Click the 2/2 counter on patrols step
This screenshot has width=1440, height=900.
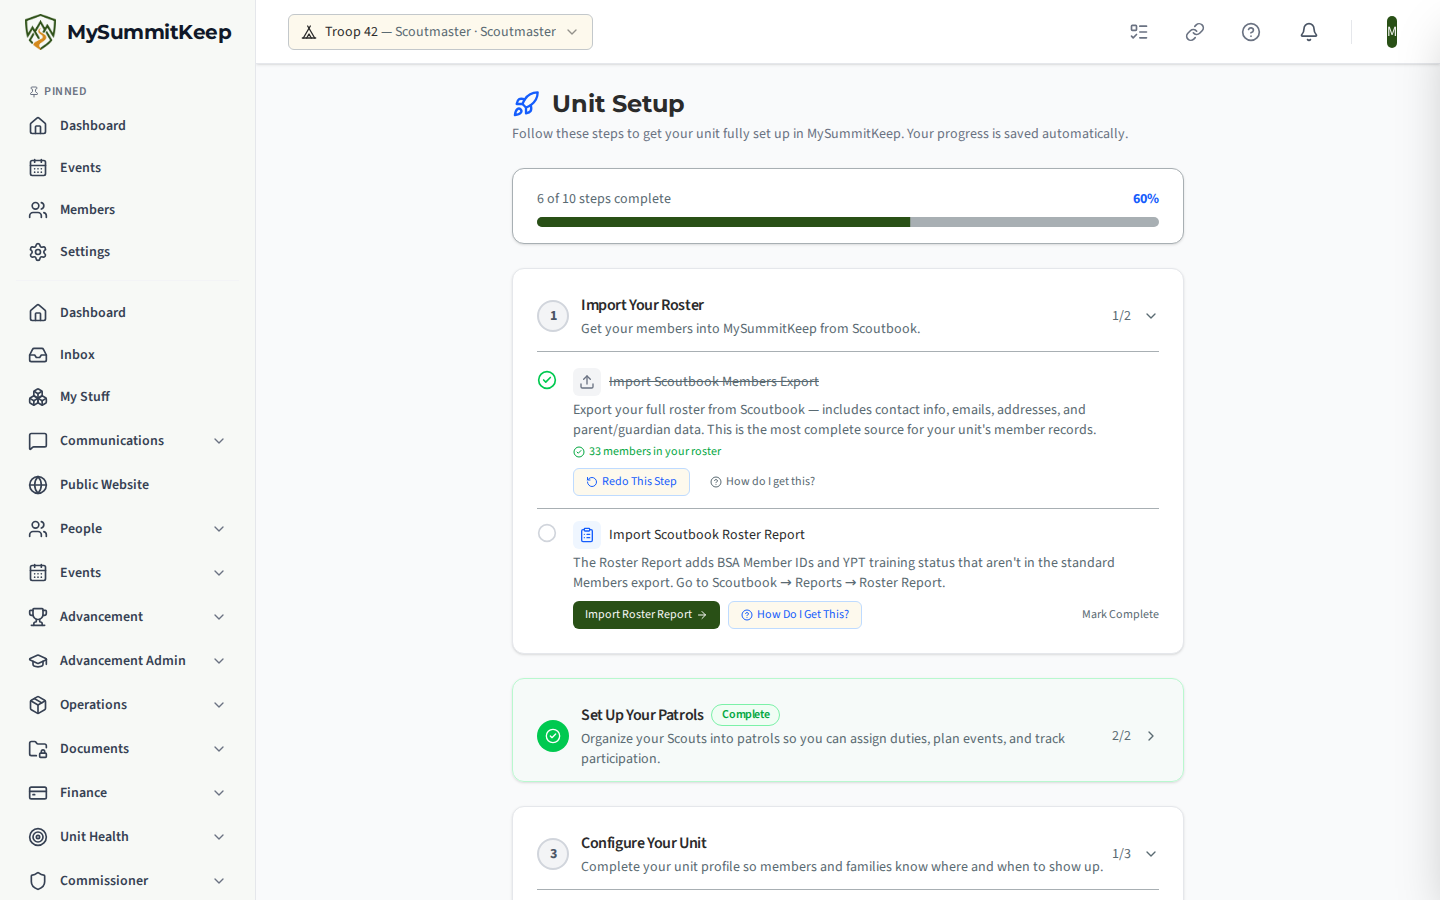coord(1121,736)
